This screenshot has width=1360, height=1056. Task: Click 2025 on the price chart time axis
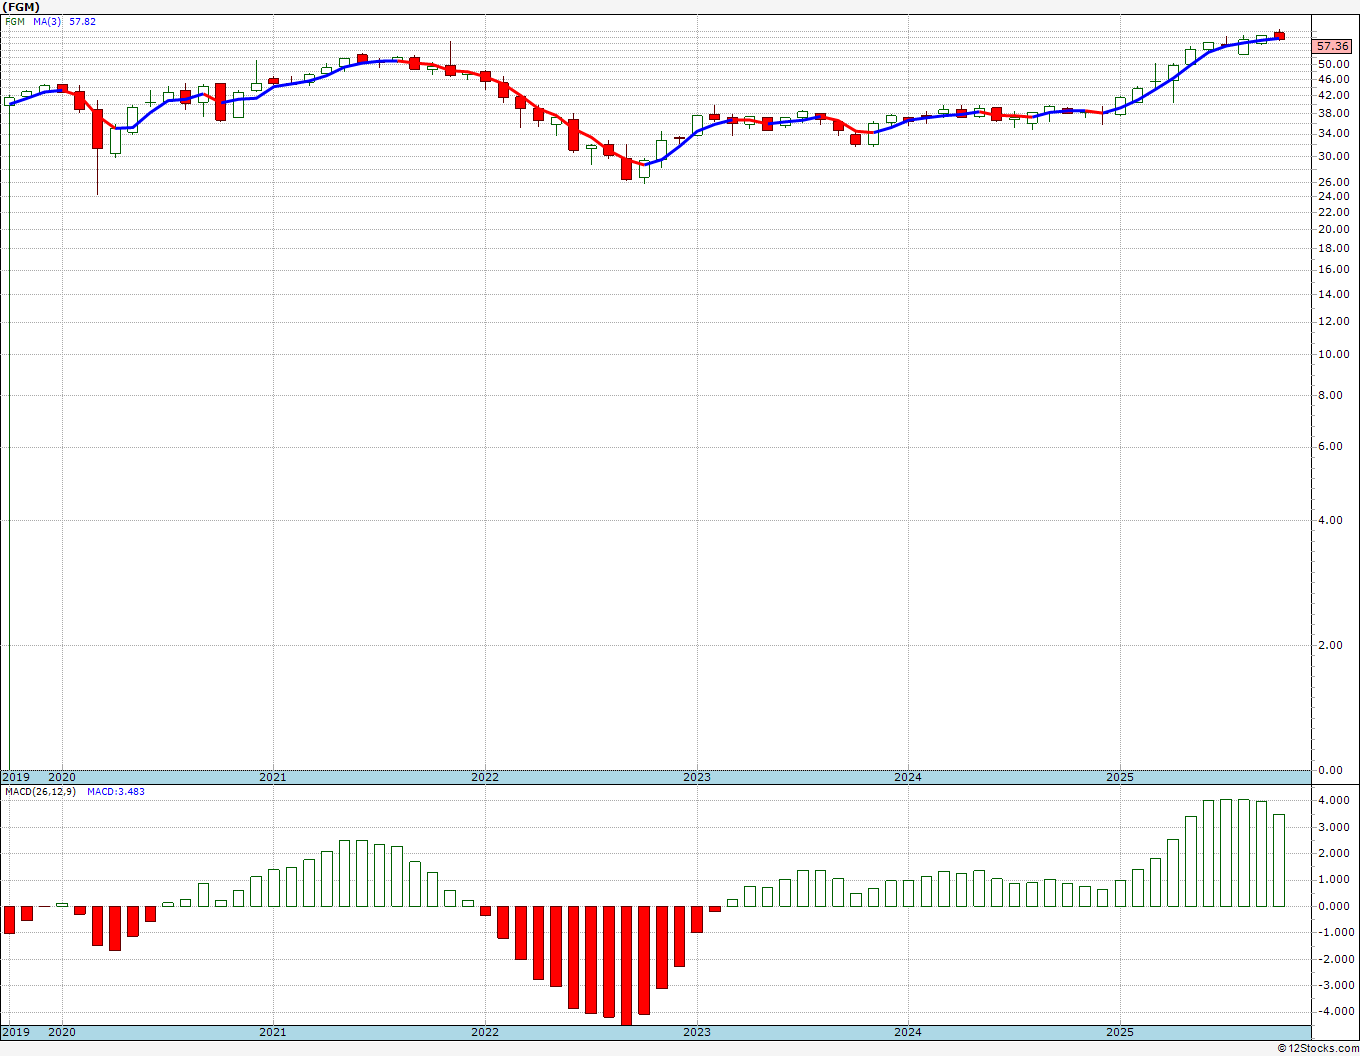(1120, 777)
